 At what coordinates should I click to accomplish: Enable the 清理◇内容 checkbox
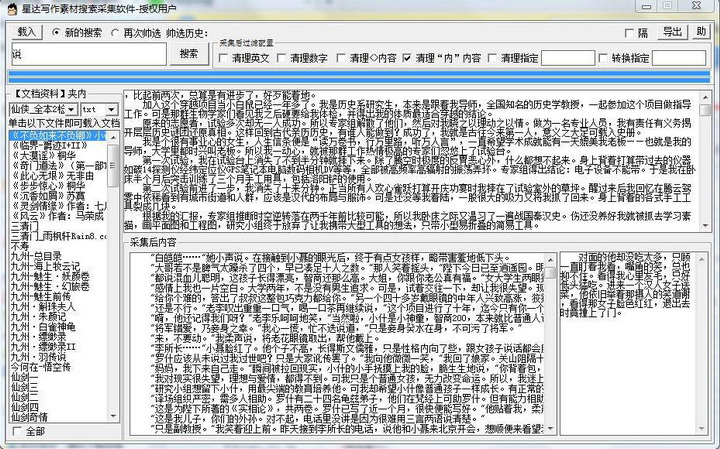341,58
